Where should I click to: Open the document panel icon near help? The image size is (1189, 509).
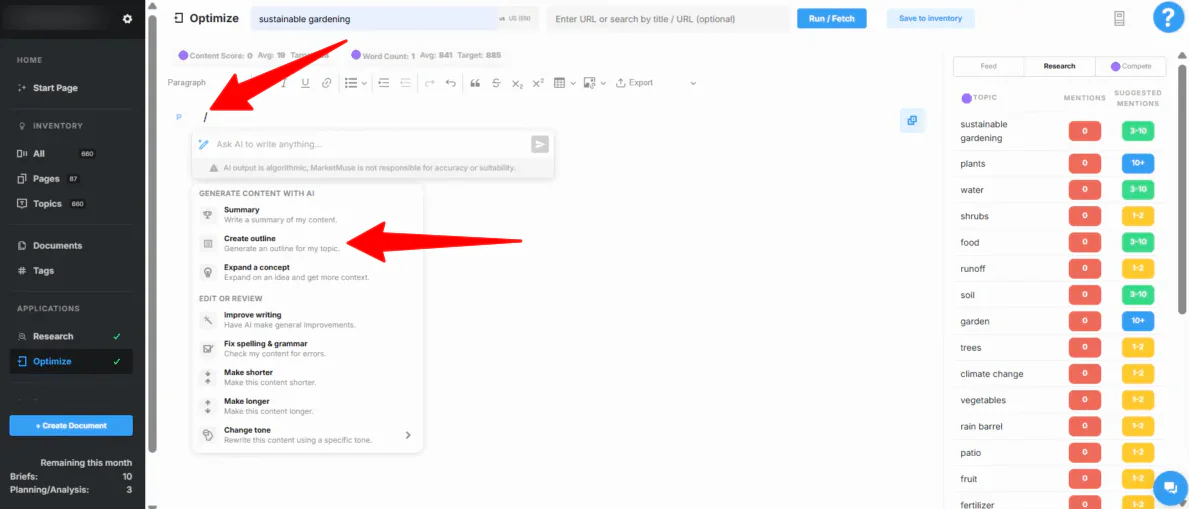point(1118,19)
